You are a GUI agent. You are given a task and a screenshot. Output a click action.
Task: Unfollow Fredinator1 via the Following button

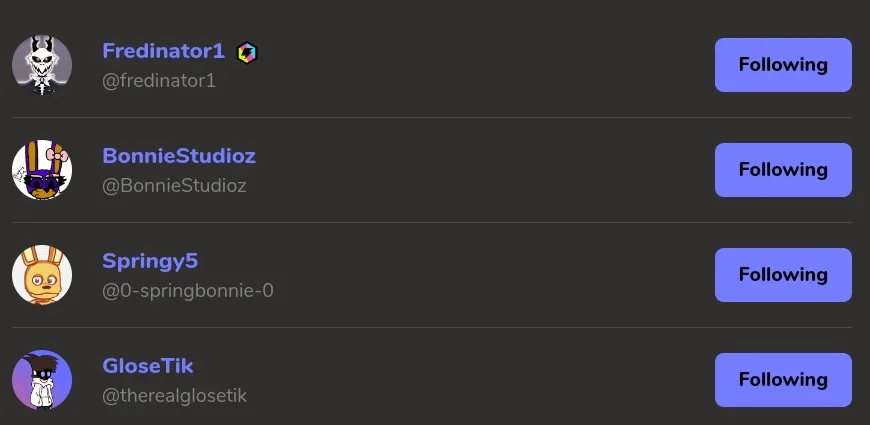coord(783,65)
